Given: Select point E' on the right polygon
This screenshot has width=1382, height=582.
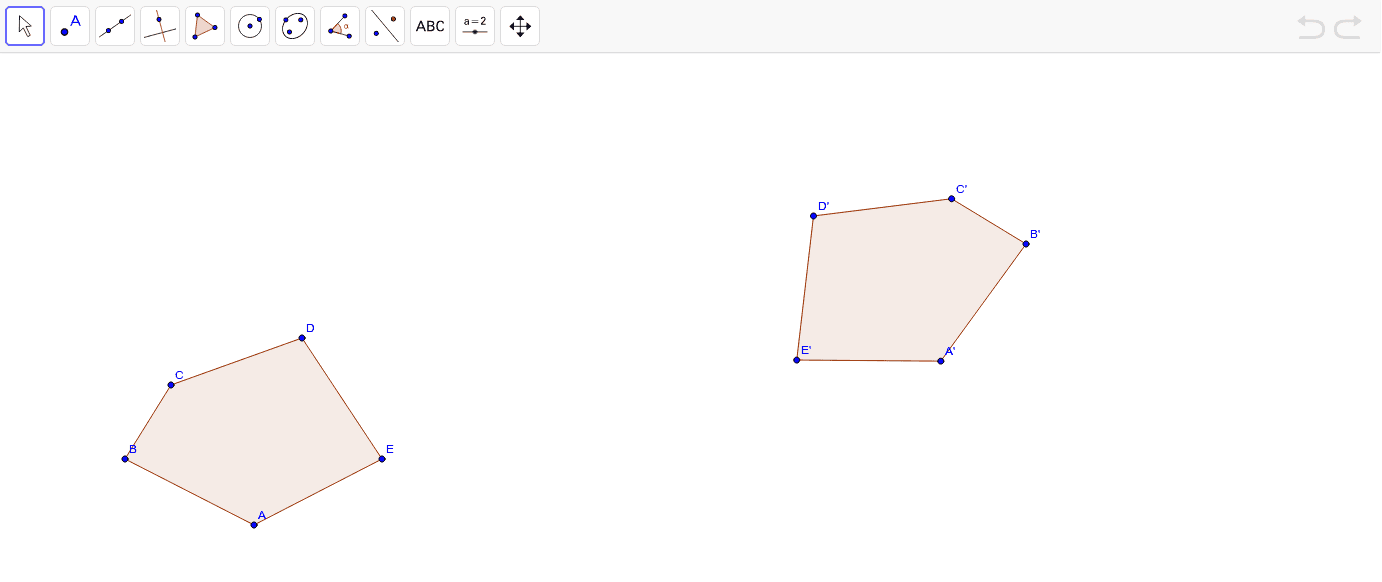Looking at the screenshot, I should [x=797, y=360].
